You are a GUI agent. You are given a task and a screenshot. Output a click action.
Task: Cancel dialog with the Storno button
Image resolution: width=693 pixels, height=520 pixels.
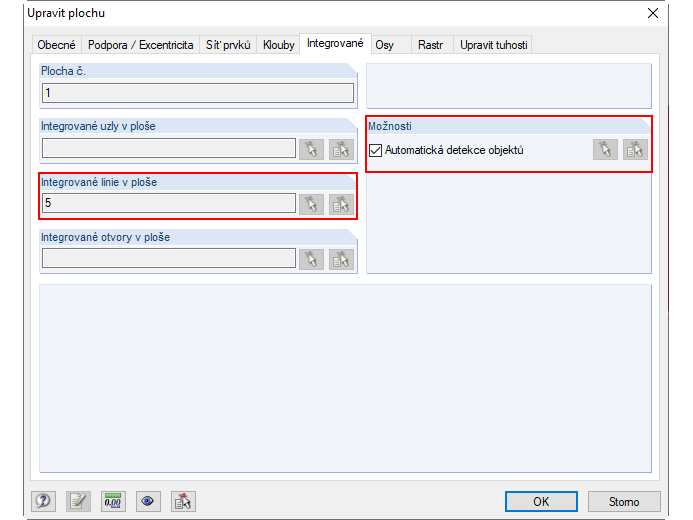tap(624, 501)
